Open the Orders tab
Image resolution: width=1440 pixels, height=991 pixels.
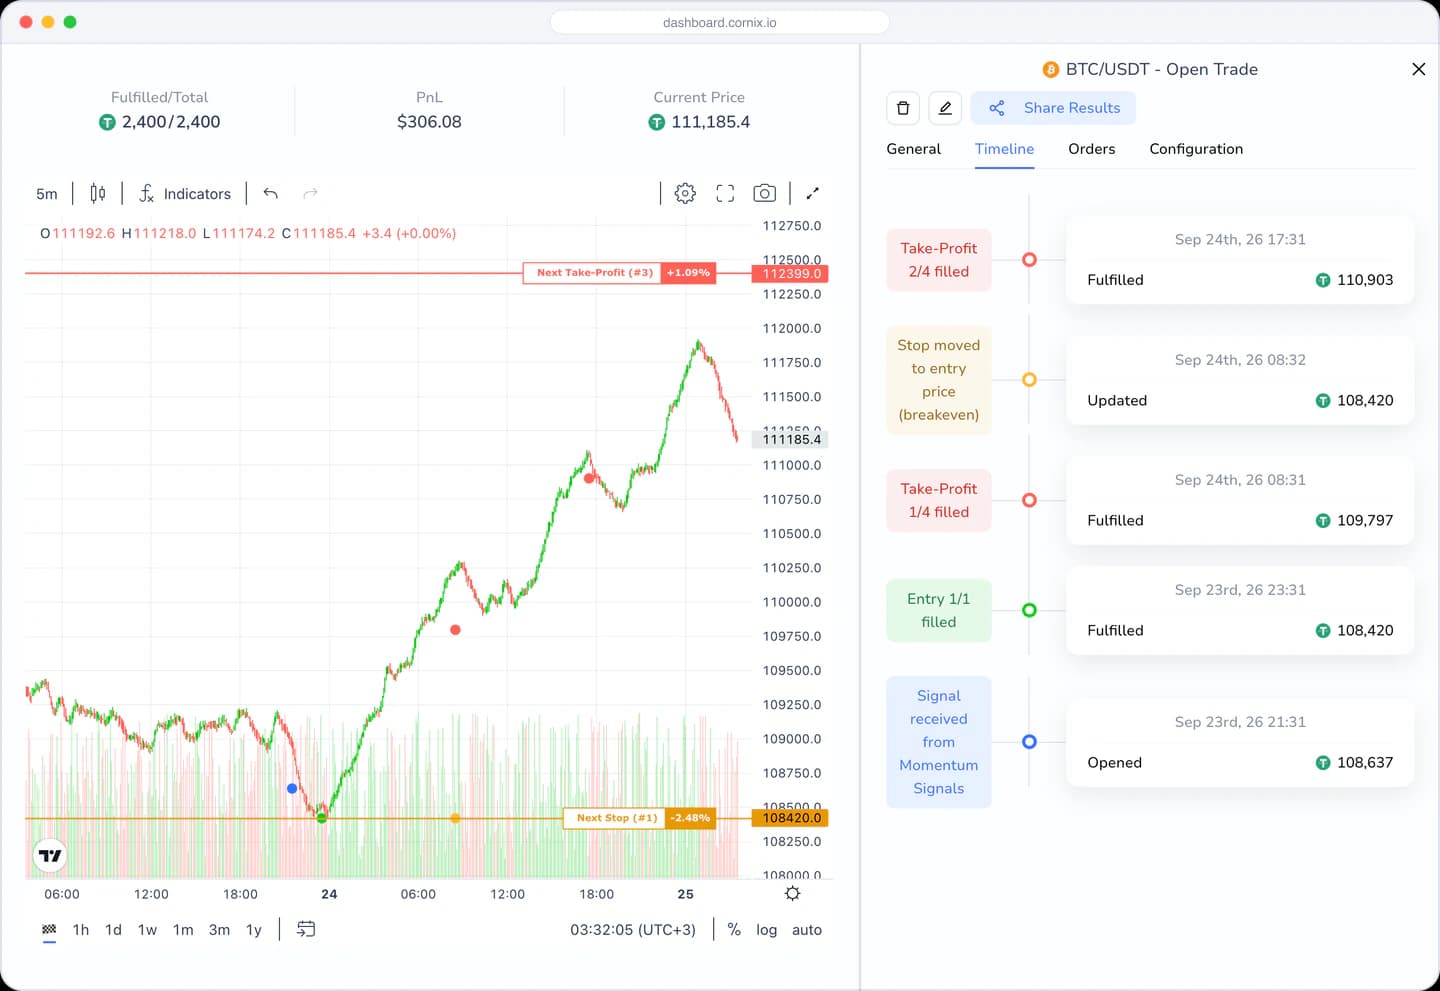coord(1091,149)
